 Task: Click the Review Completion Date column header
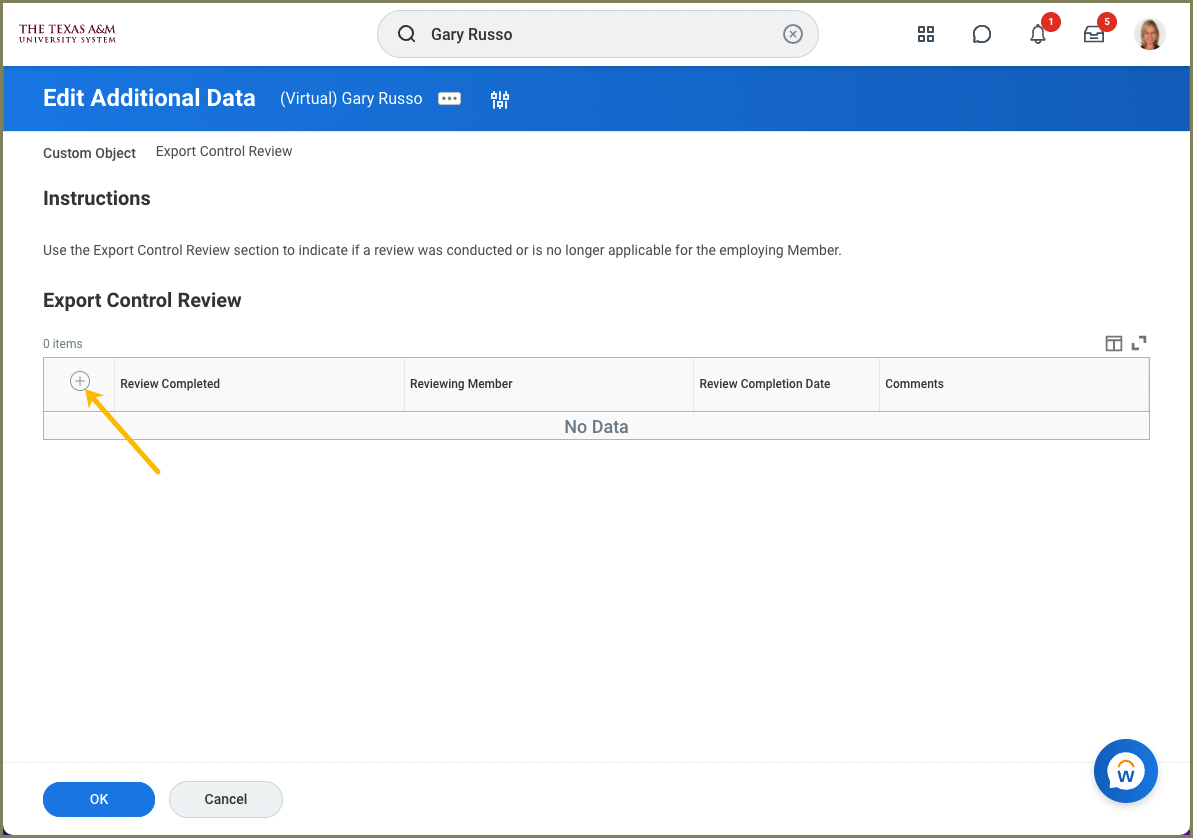pos(765,384)
